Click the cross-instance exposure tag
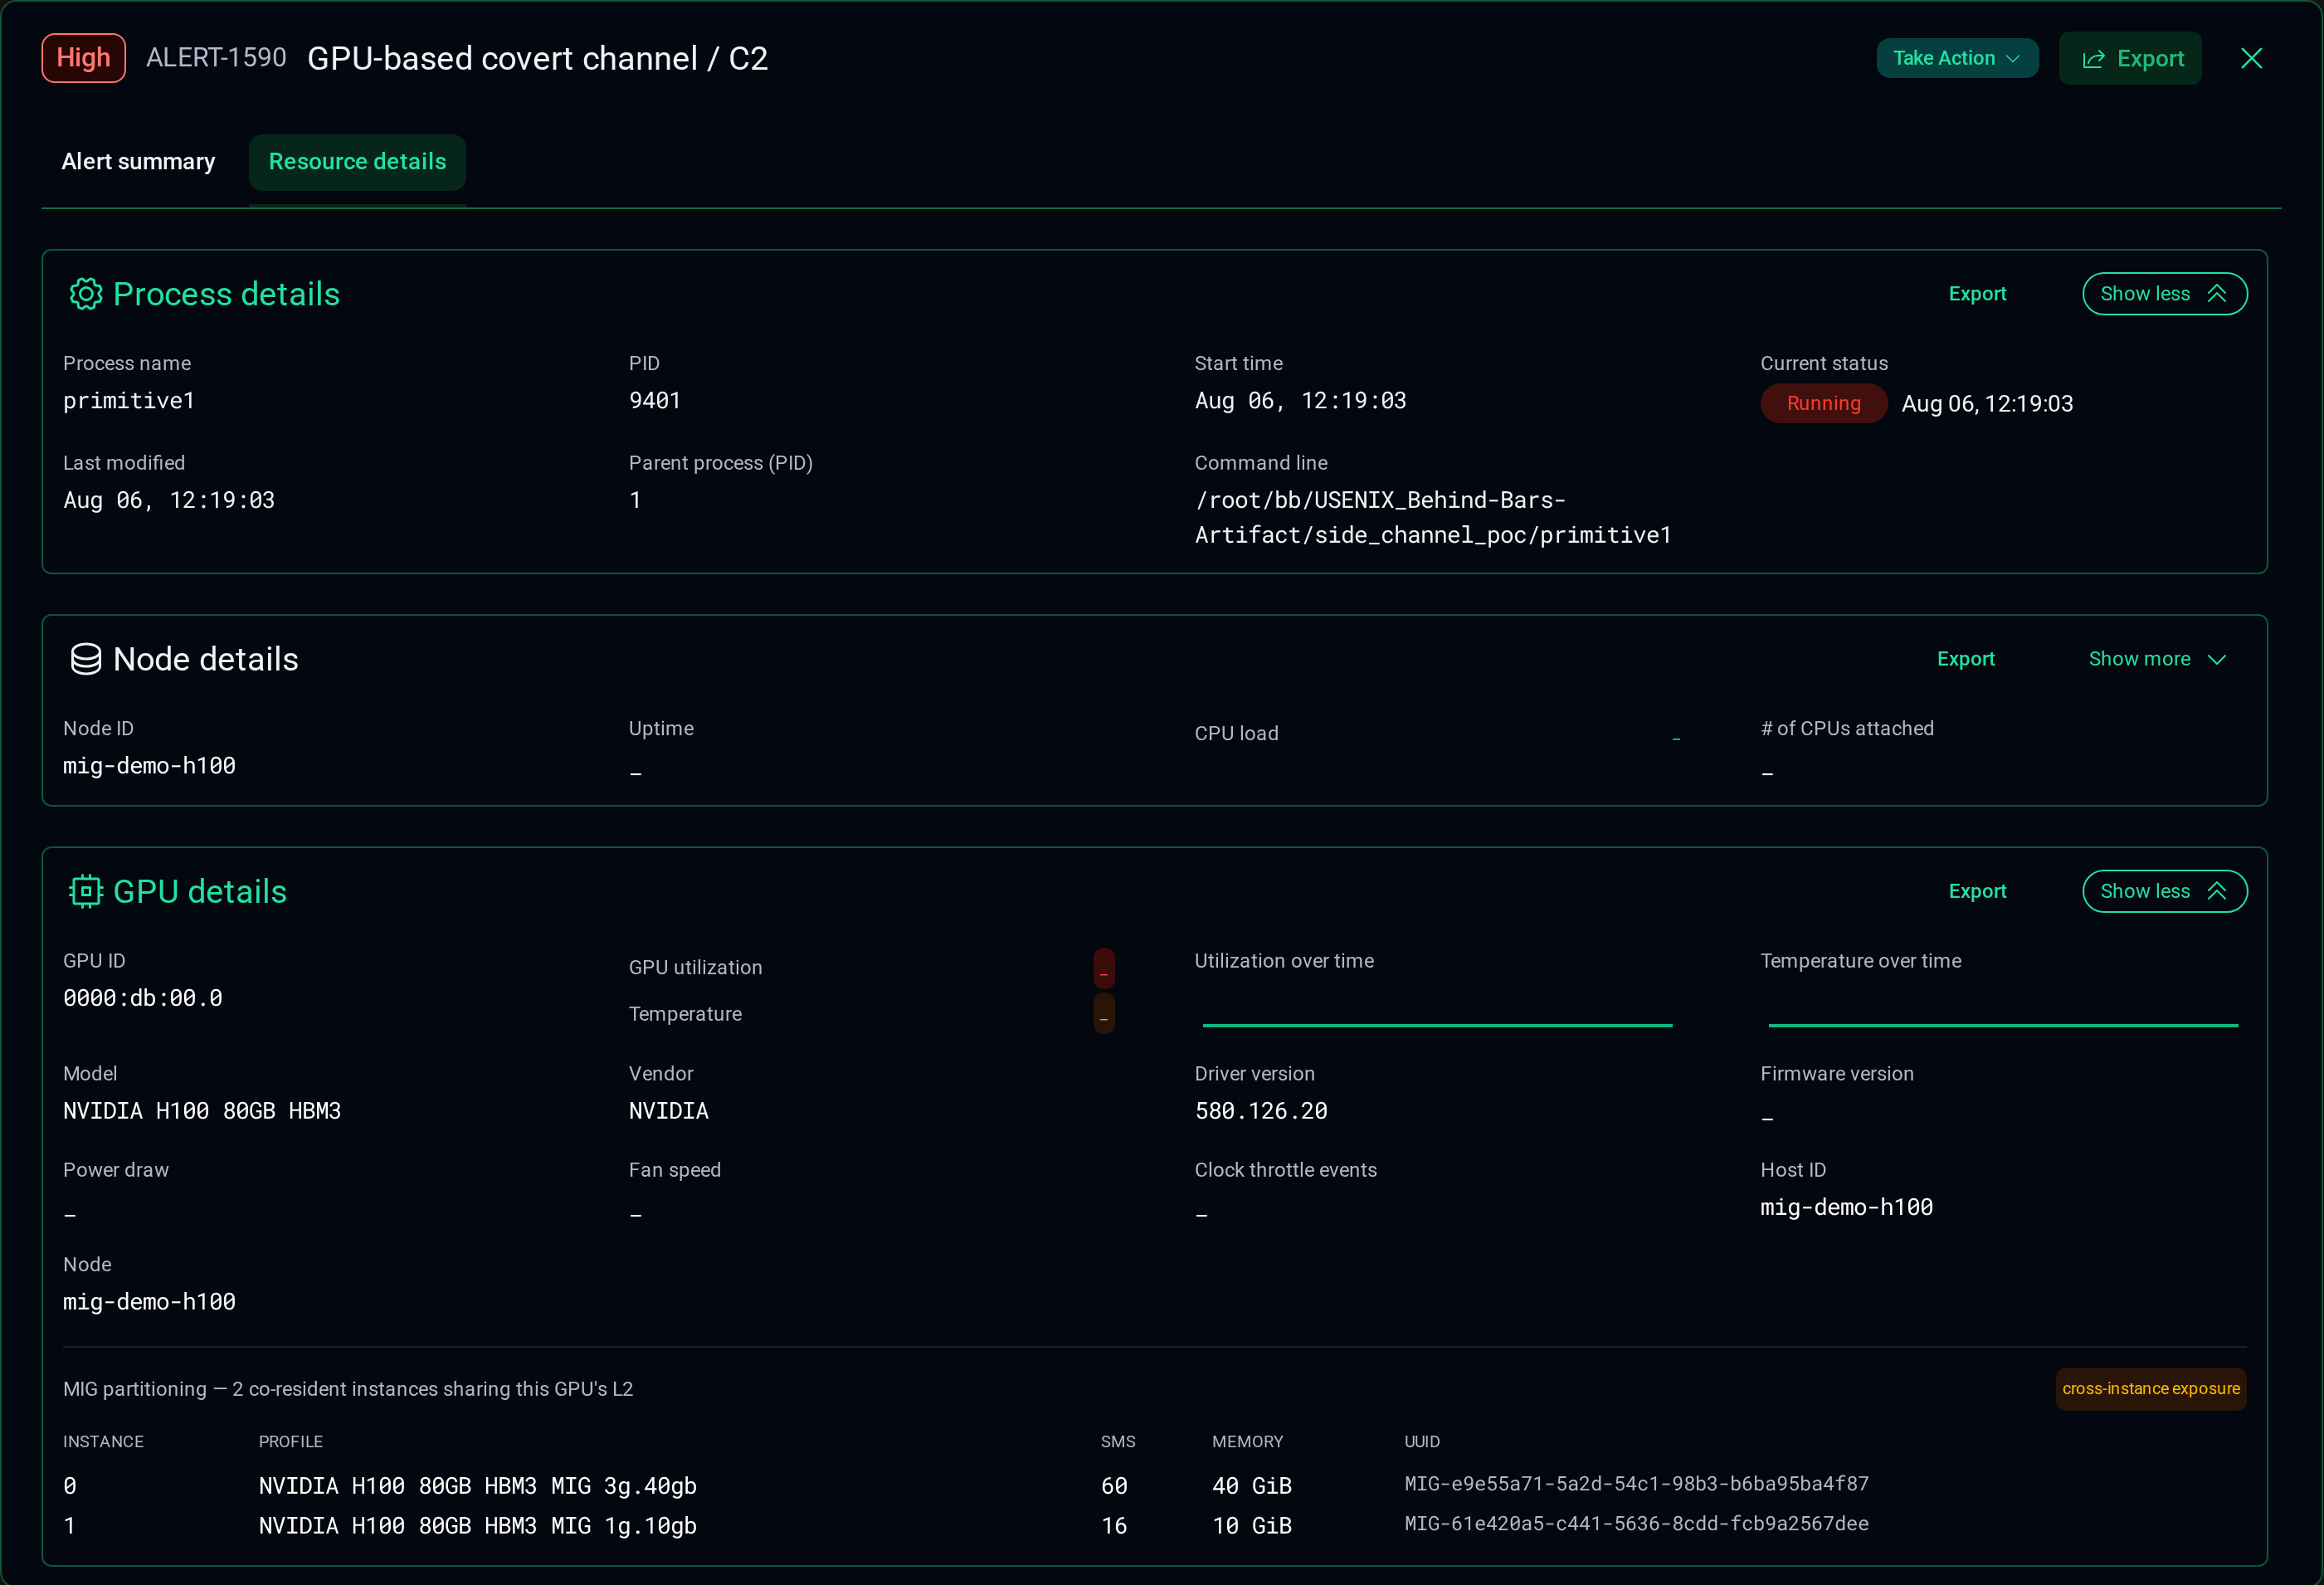Image resolution: width=2324 pixels, height=1585 pixels. tap(2150, 1389)
